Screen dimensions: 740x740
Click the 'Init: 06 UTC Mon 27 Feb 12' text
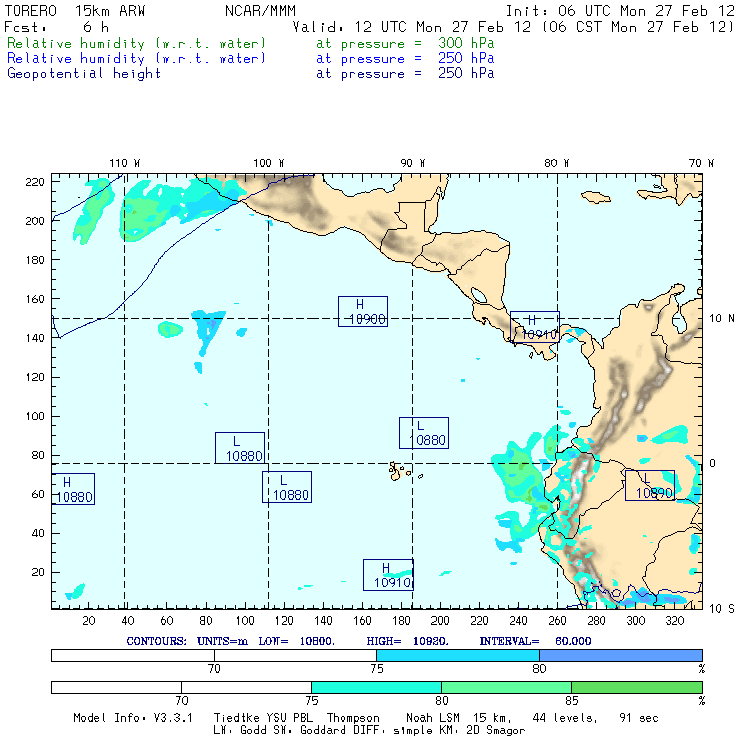pos(620,11)
